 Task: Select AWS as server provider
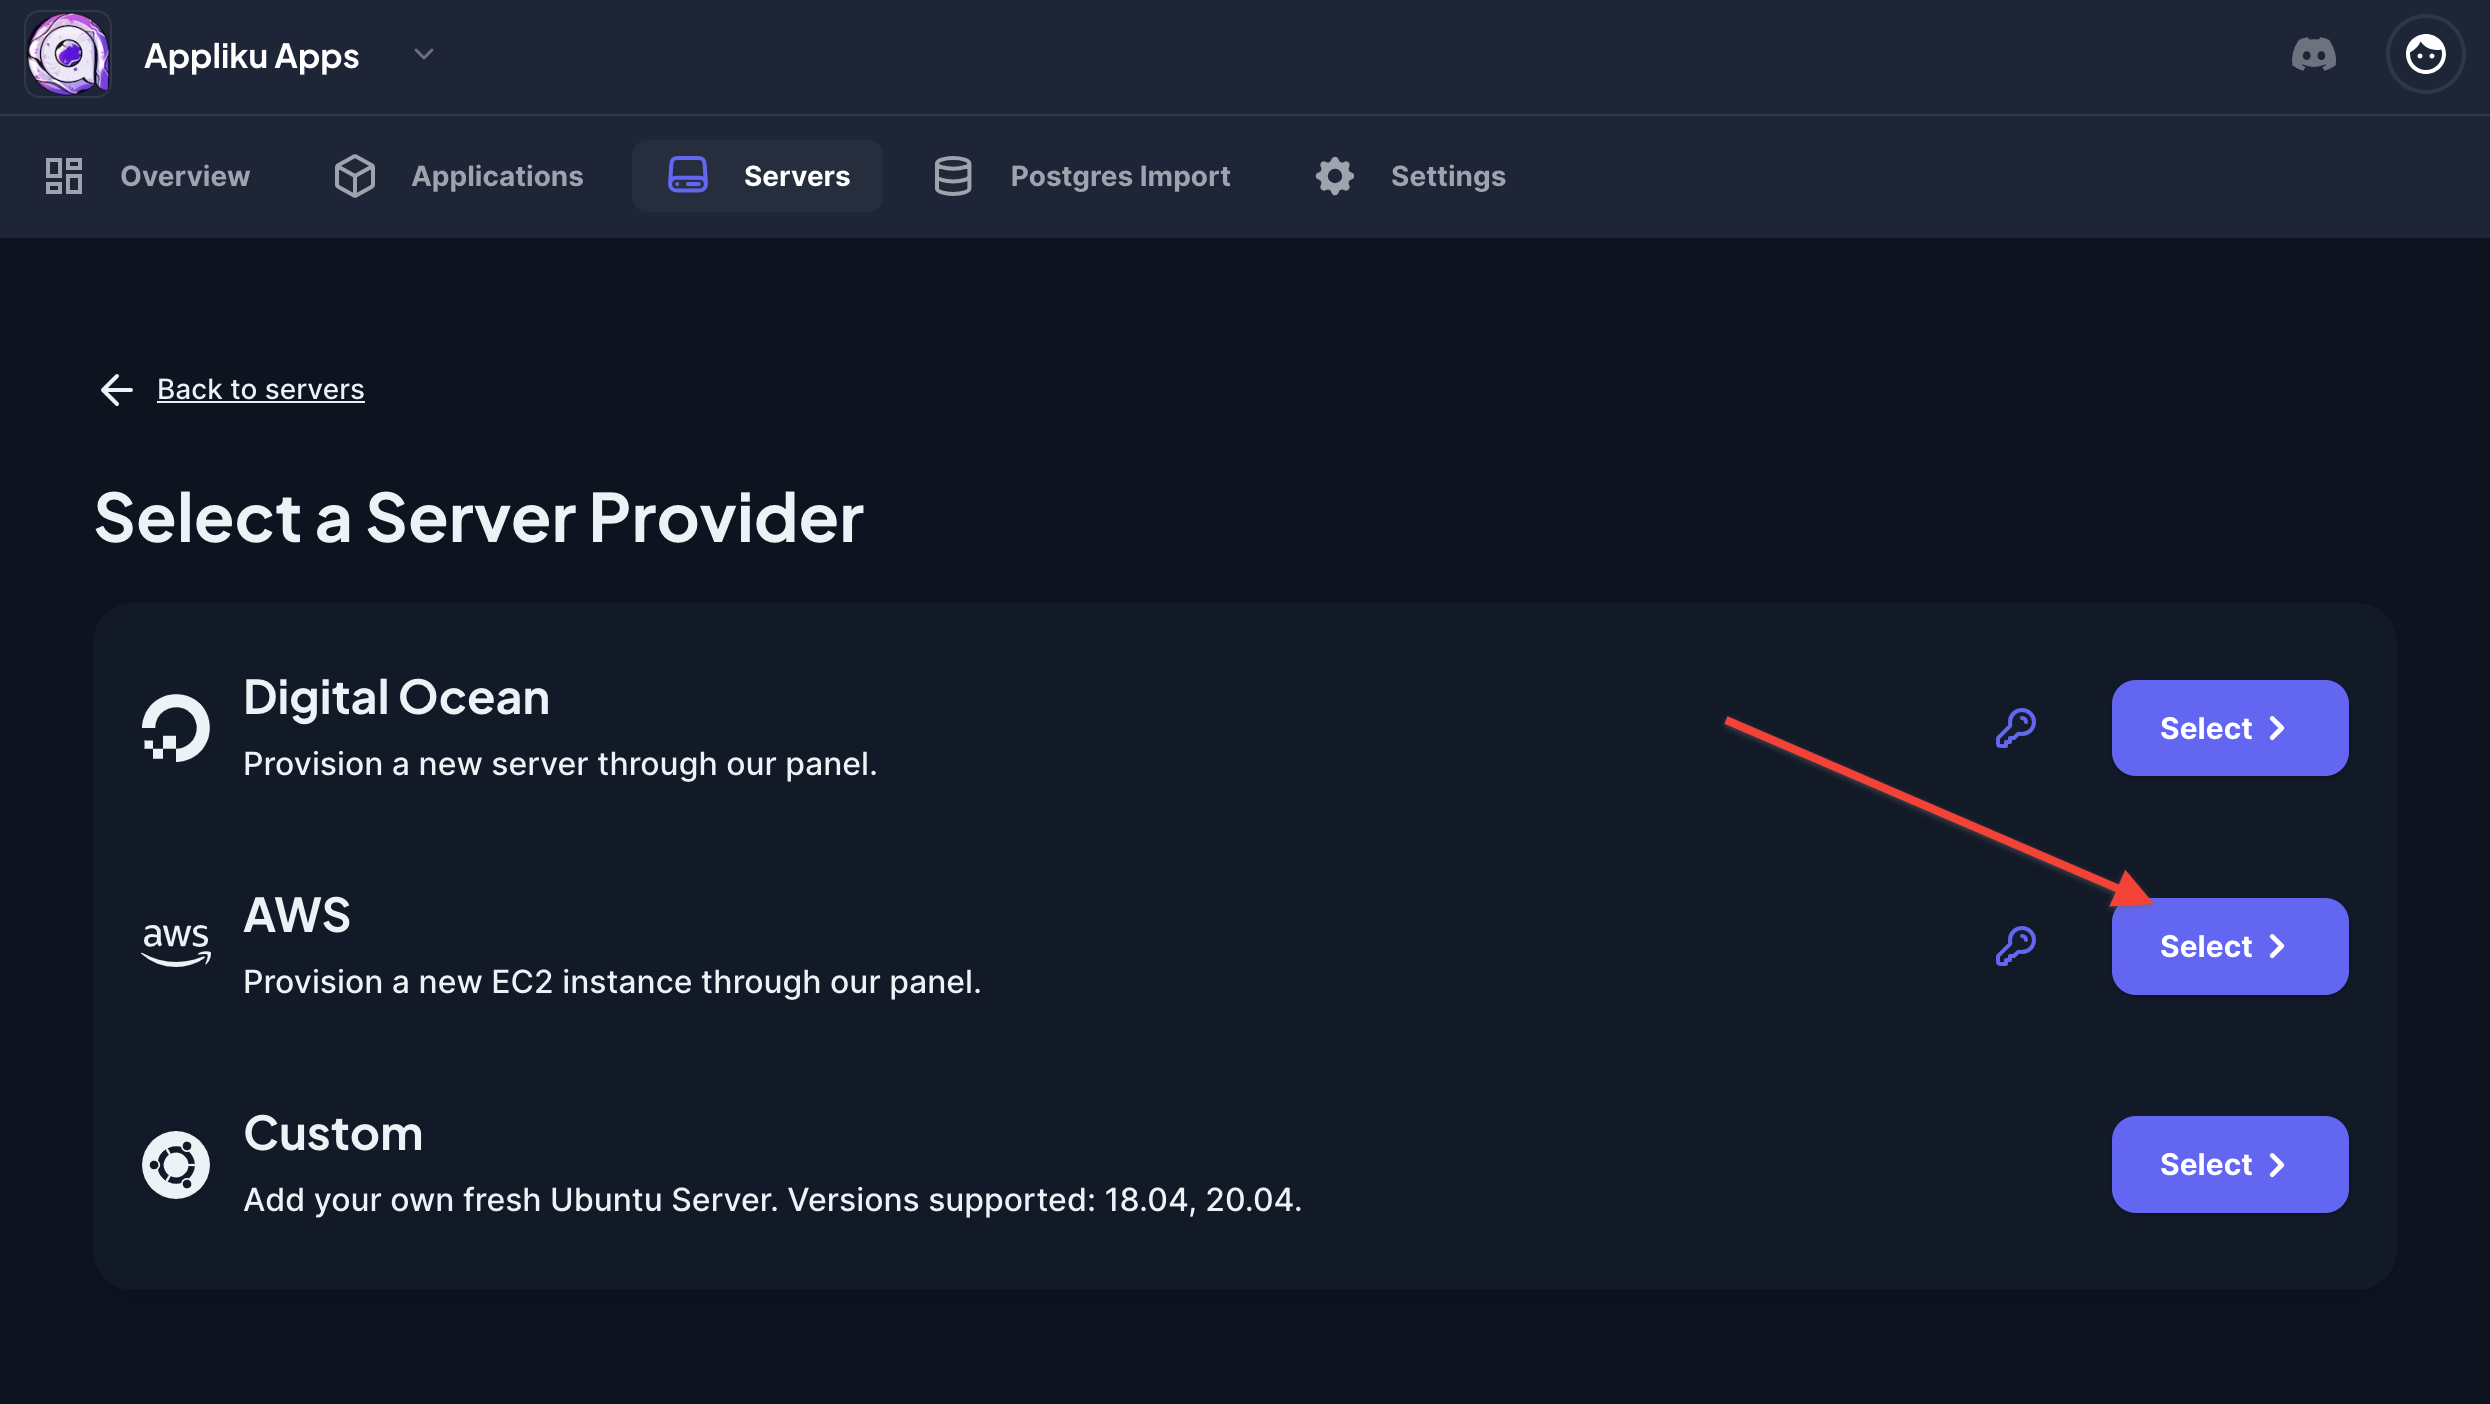click(x=2229, y=946)
